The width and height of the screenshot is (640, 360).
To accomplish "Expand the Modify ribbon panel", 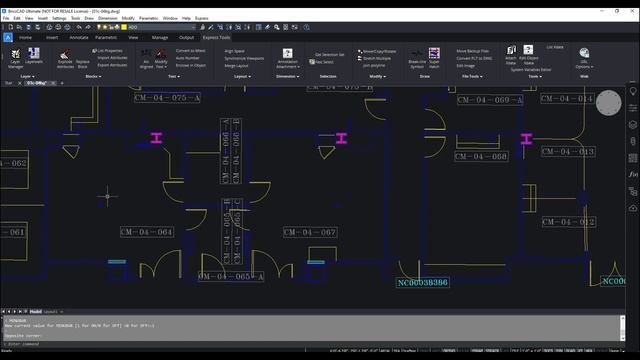I will tap(378, 76).
